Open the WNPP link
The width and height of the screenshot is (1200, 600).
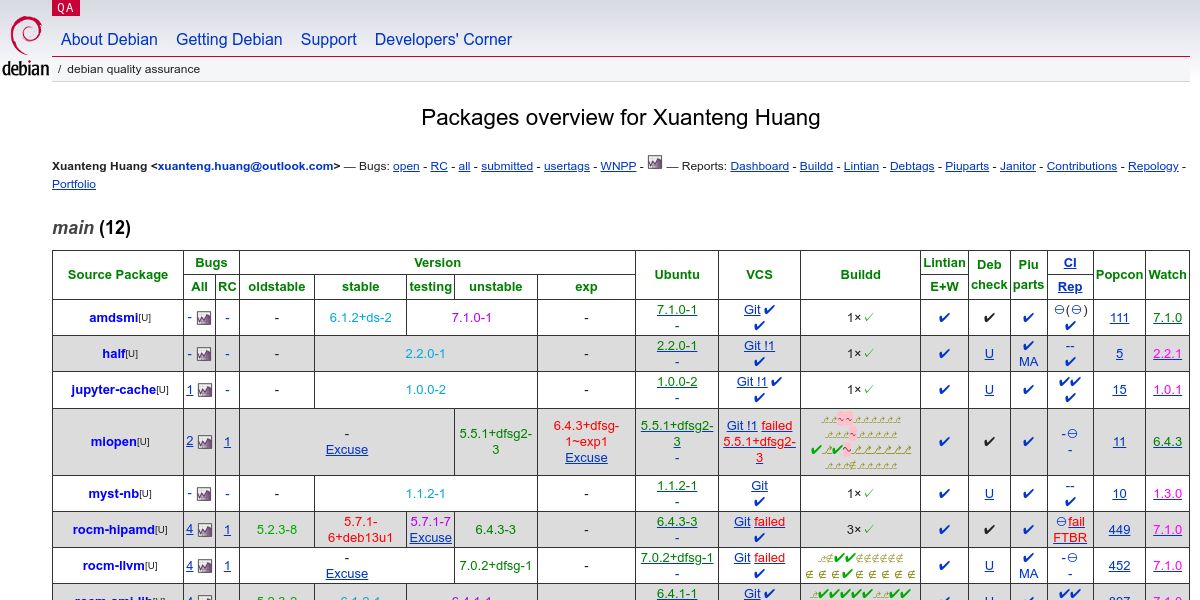(x=618, y=166)
